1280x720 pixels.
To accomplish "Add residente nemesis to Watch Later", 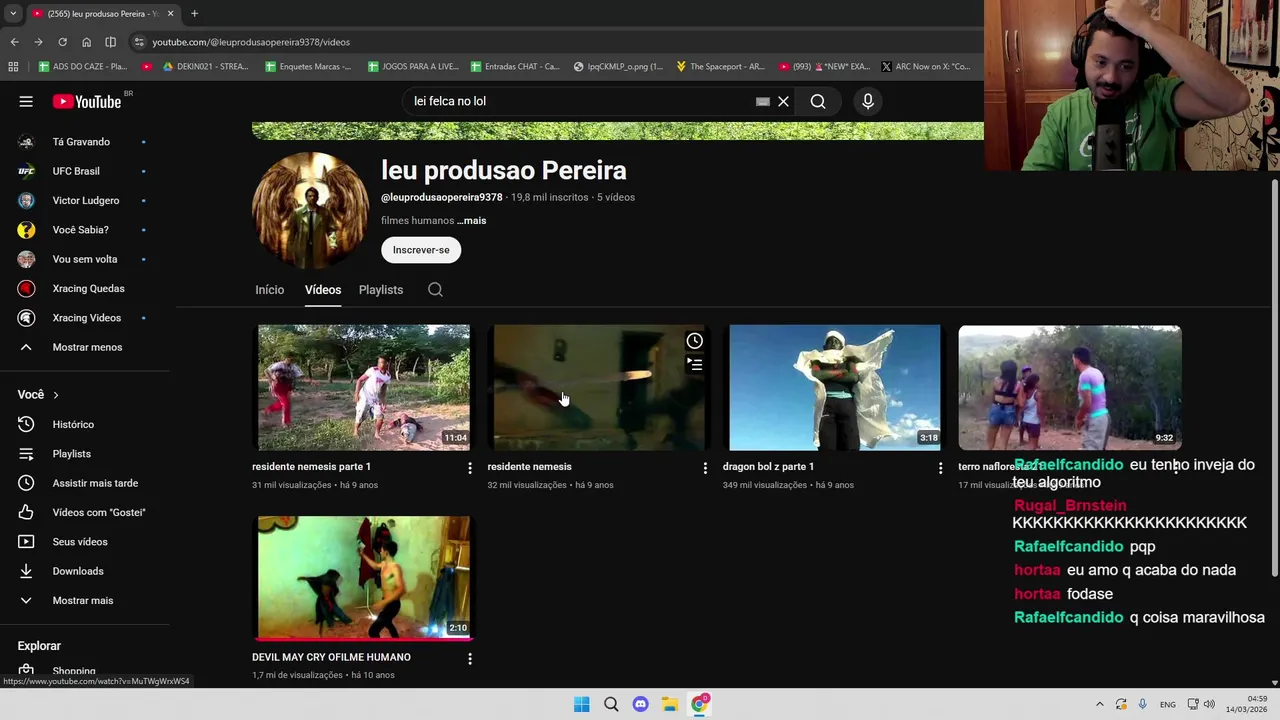I will 694,341.
